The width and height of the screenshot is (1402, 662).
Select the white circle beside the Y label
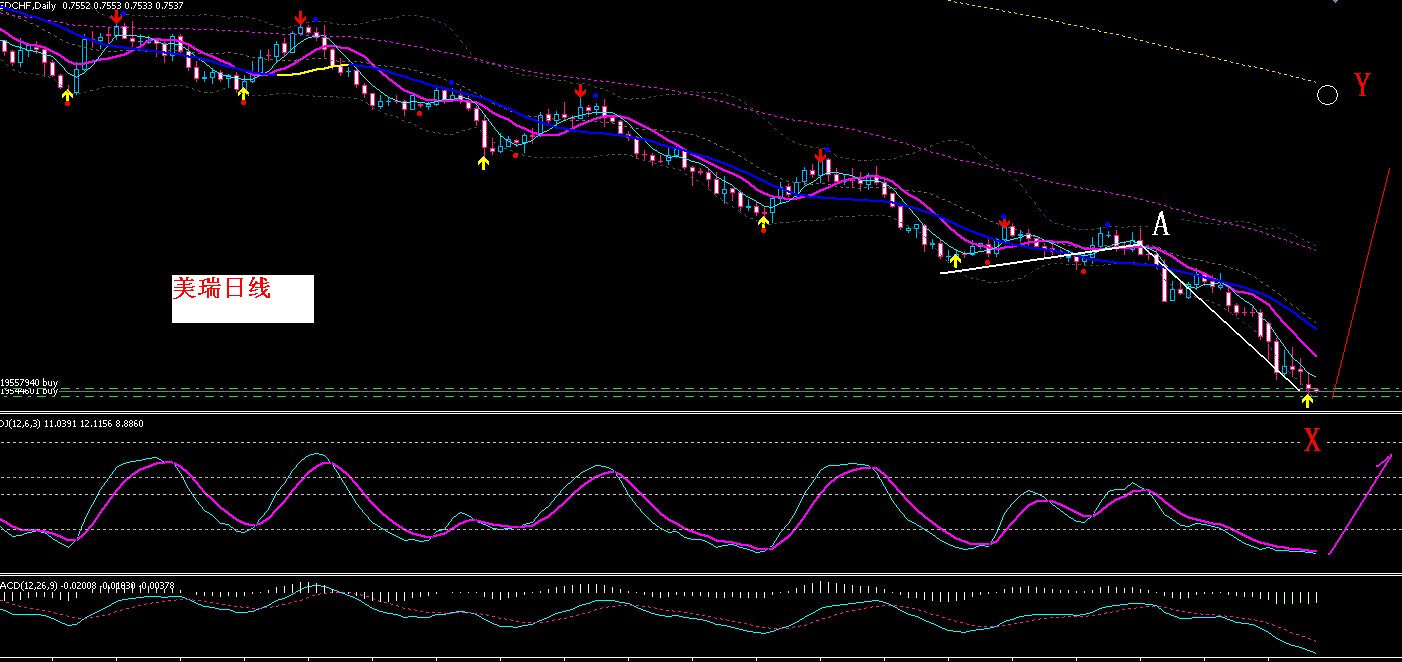1327,95
